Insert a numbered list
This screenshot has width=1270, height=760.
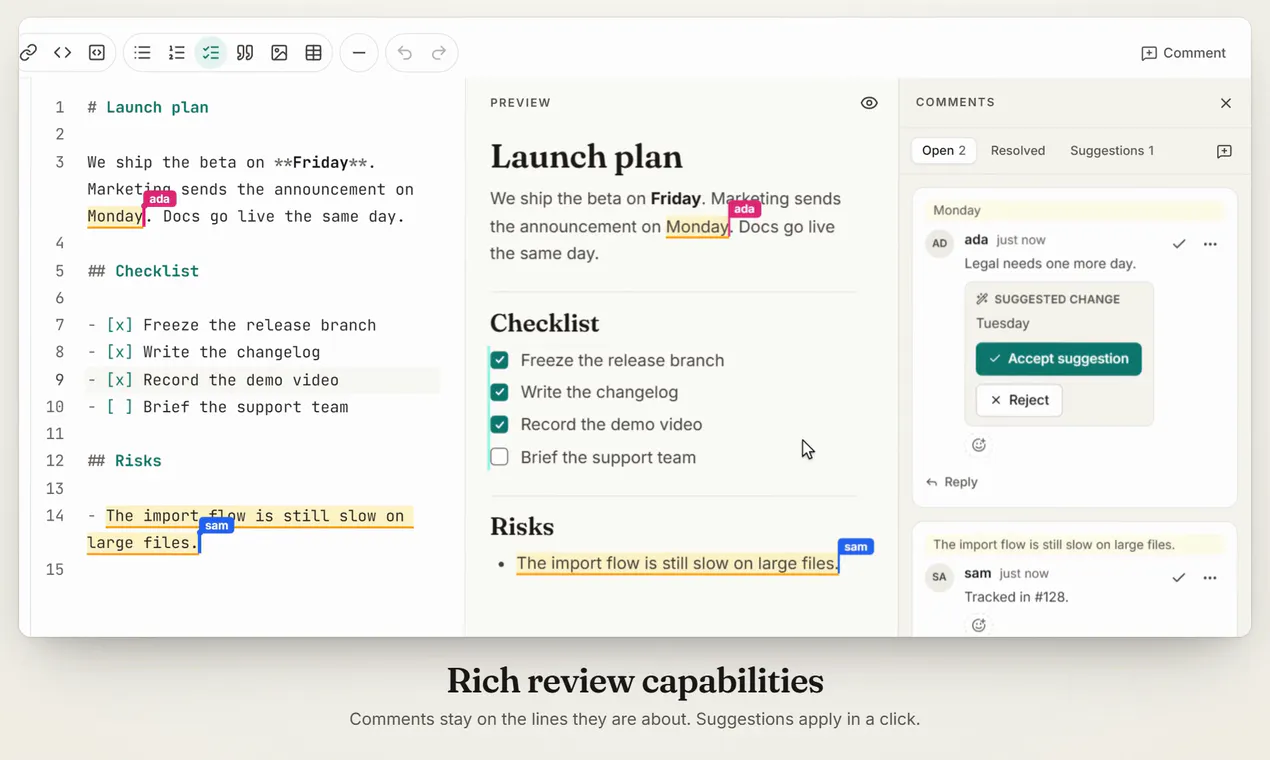coord(177,53)
